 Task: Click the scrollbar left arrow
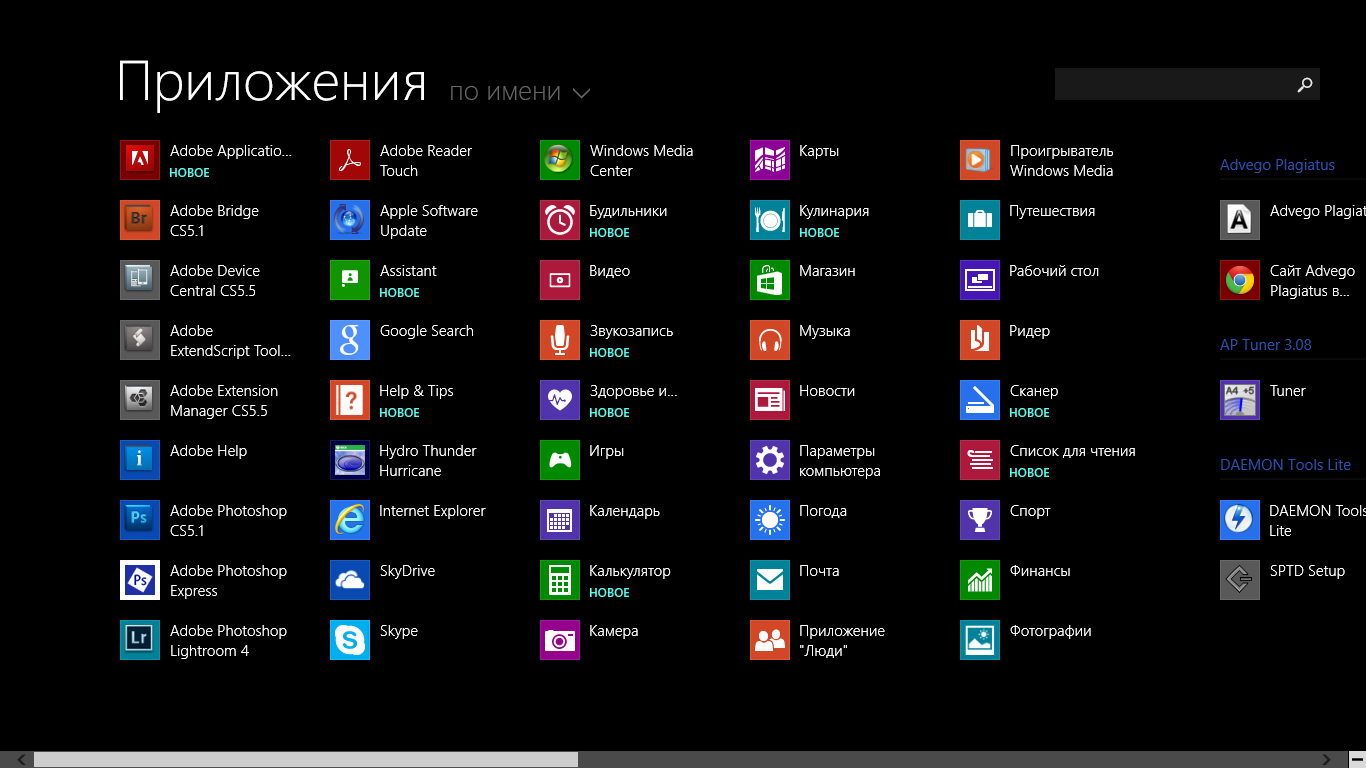pyautogui.click(x=20, y=760)
